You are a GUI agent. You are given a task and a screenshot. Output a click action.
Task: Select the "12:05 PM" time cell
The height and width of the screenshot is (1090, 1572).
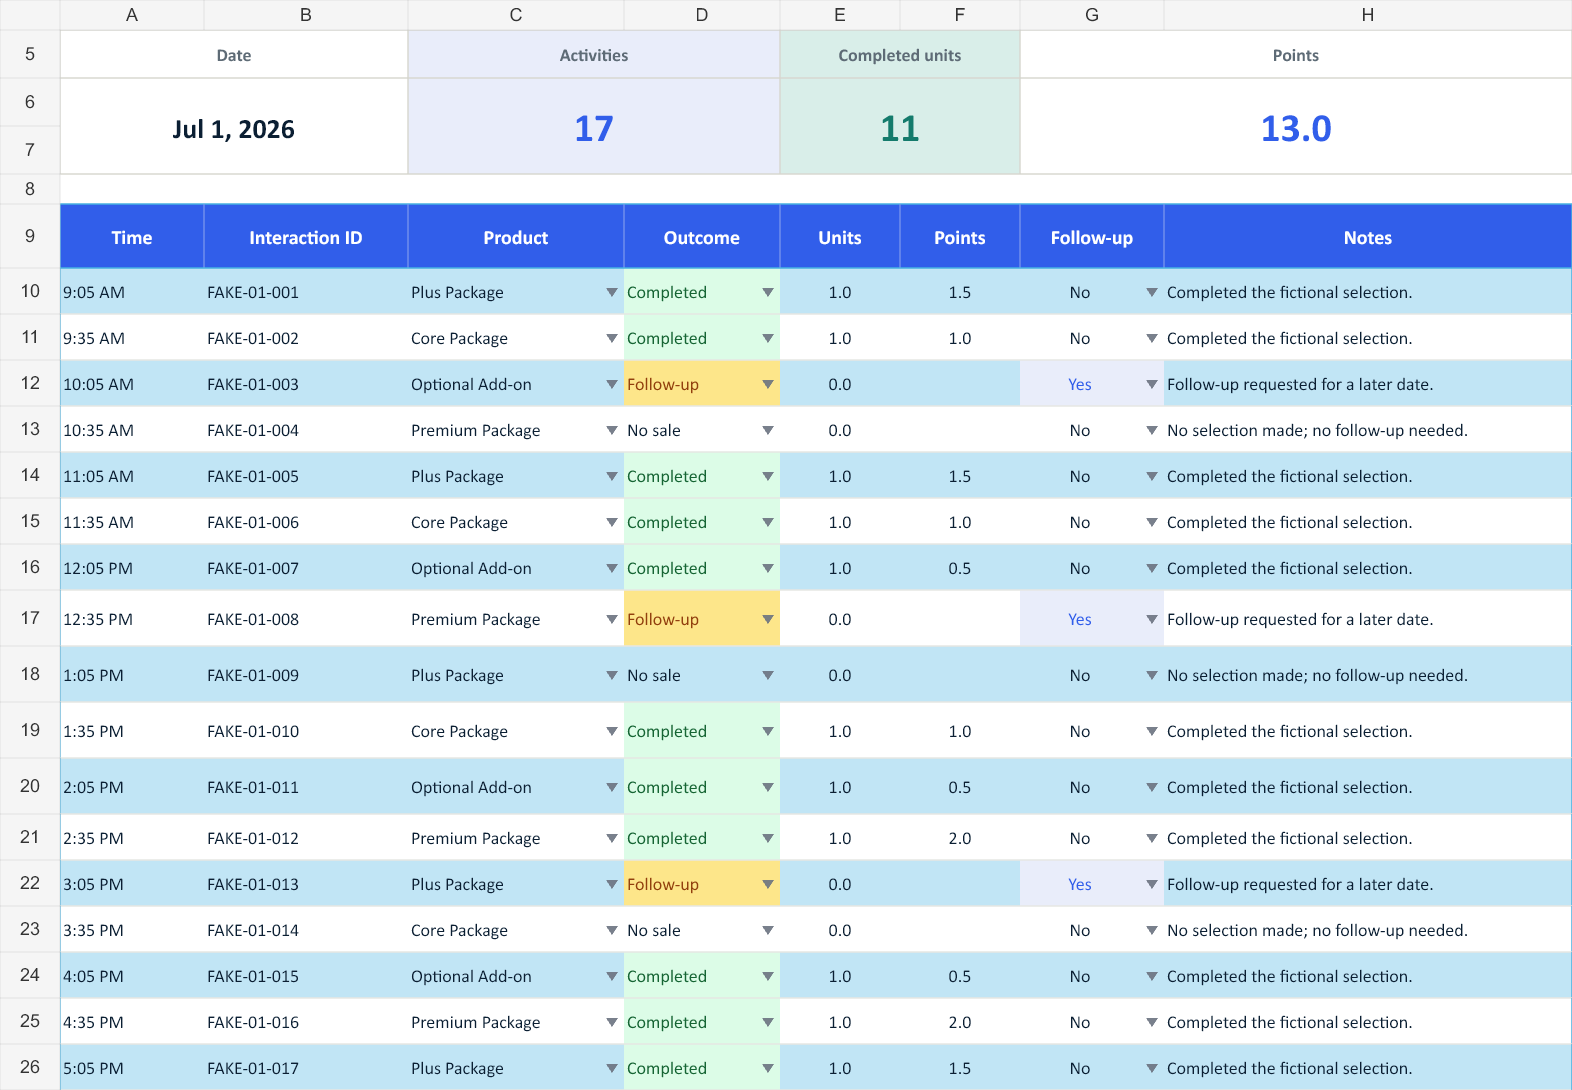pos(132,568)
